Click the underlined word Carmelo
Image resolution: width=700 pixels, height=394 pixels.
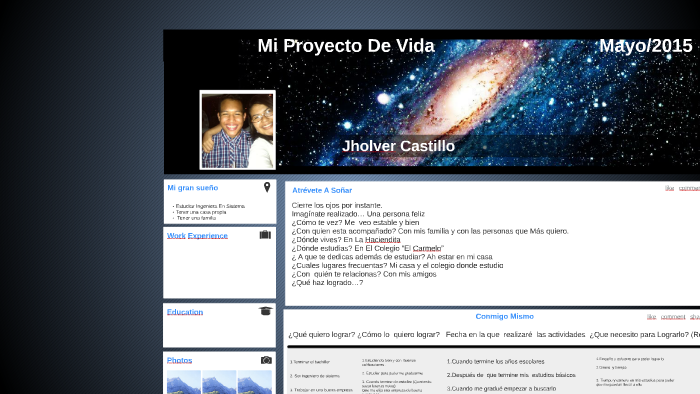pyautogui.click(x=427, y=248)
